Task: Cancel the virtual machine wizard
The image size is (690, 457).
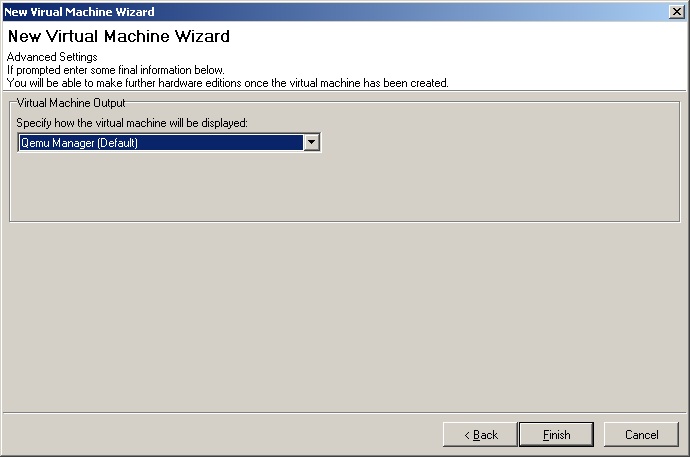Action: [641, 435]
